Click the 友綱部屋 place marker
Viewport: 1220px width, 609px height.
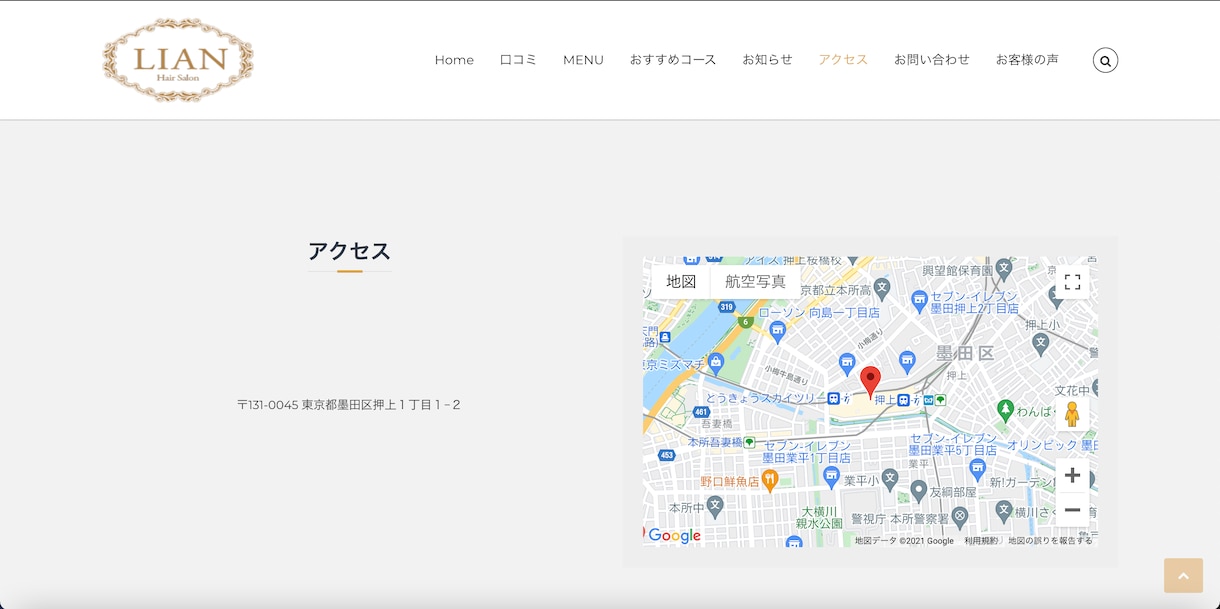pyautogui.click(x=919, y=491)
